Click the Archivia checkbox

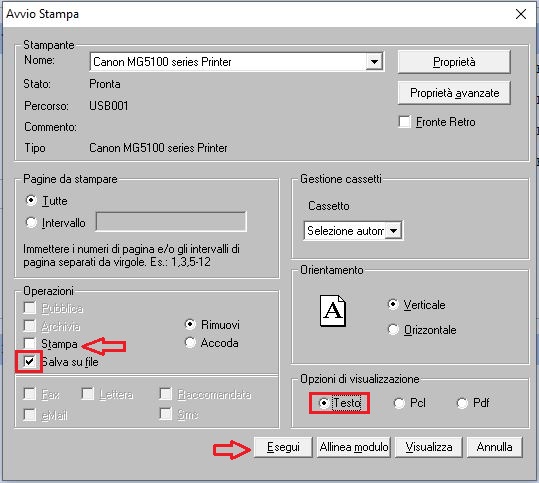(30, 325)
